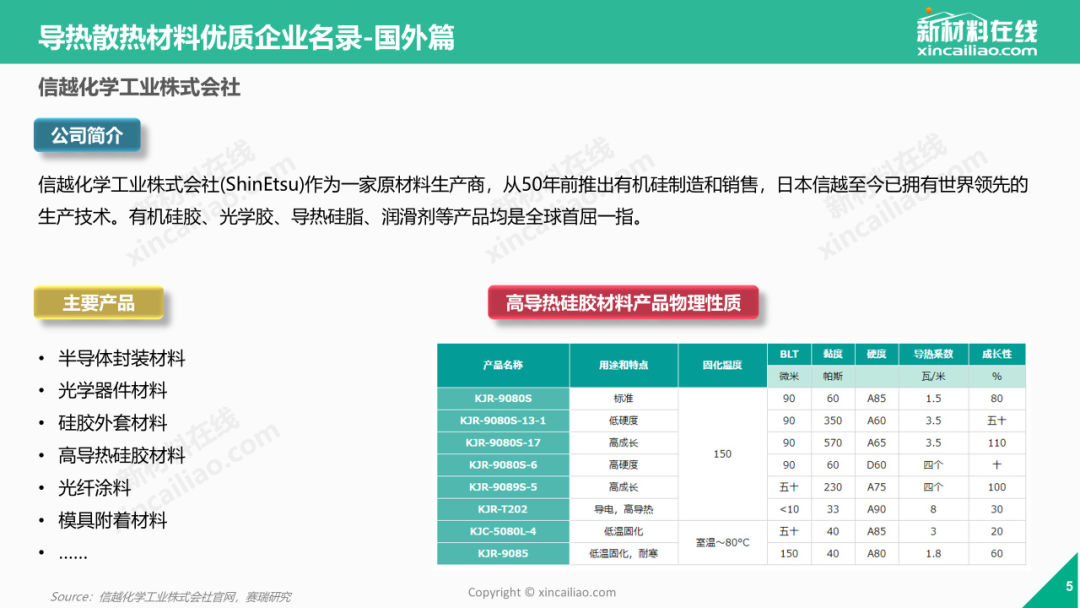Click the 低温固化, 耐寒 feature cell
This screenshot has width=1080, height=608.
coord(623,553)
